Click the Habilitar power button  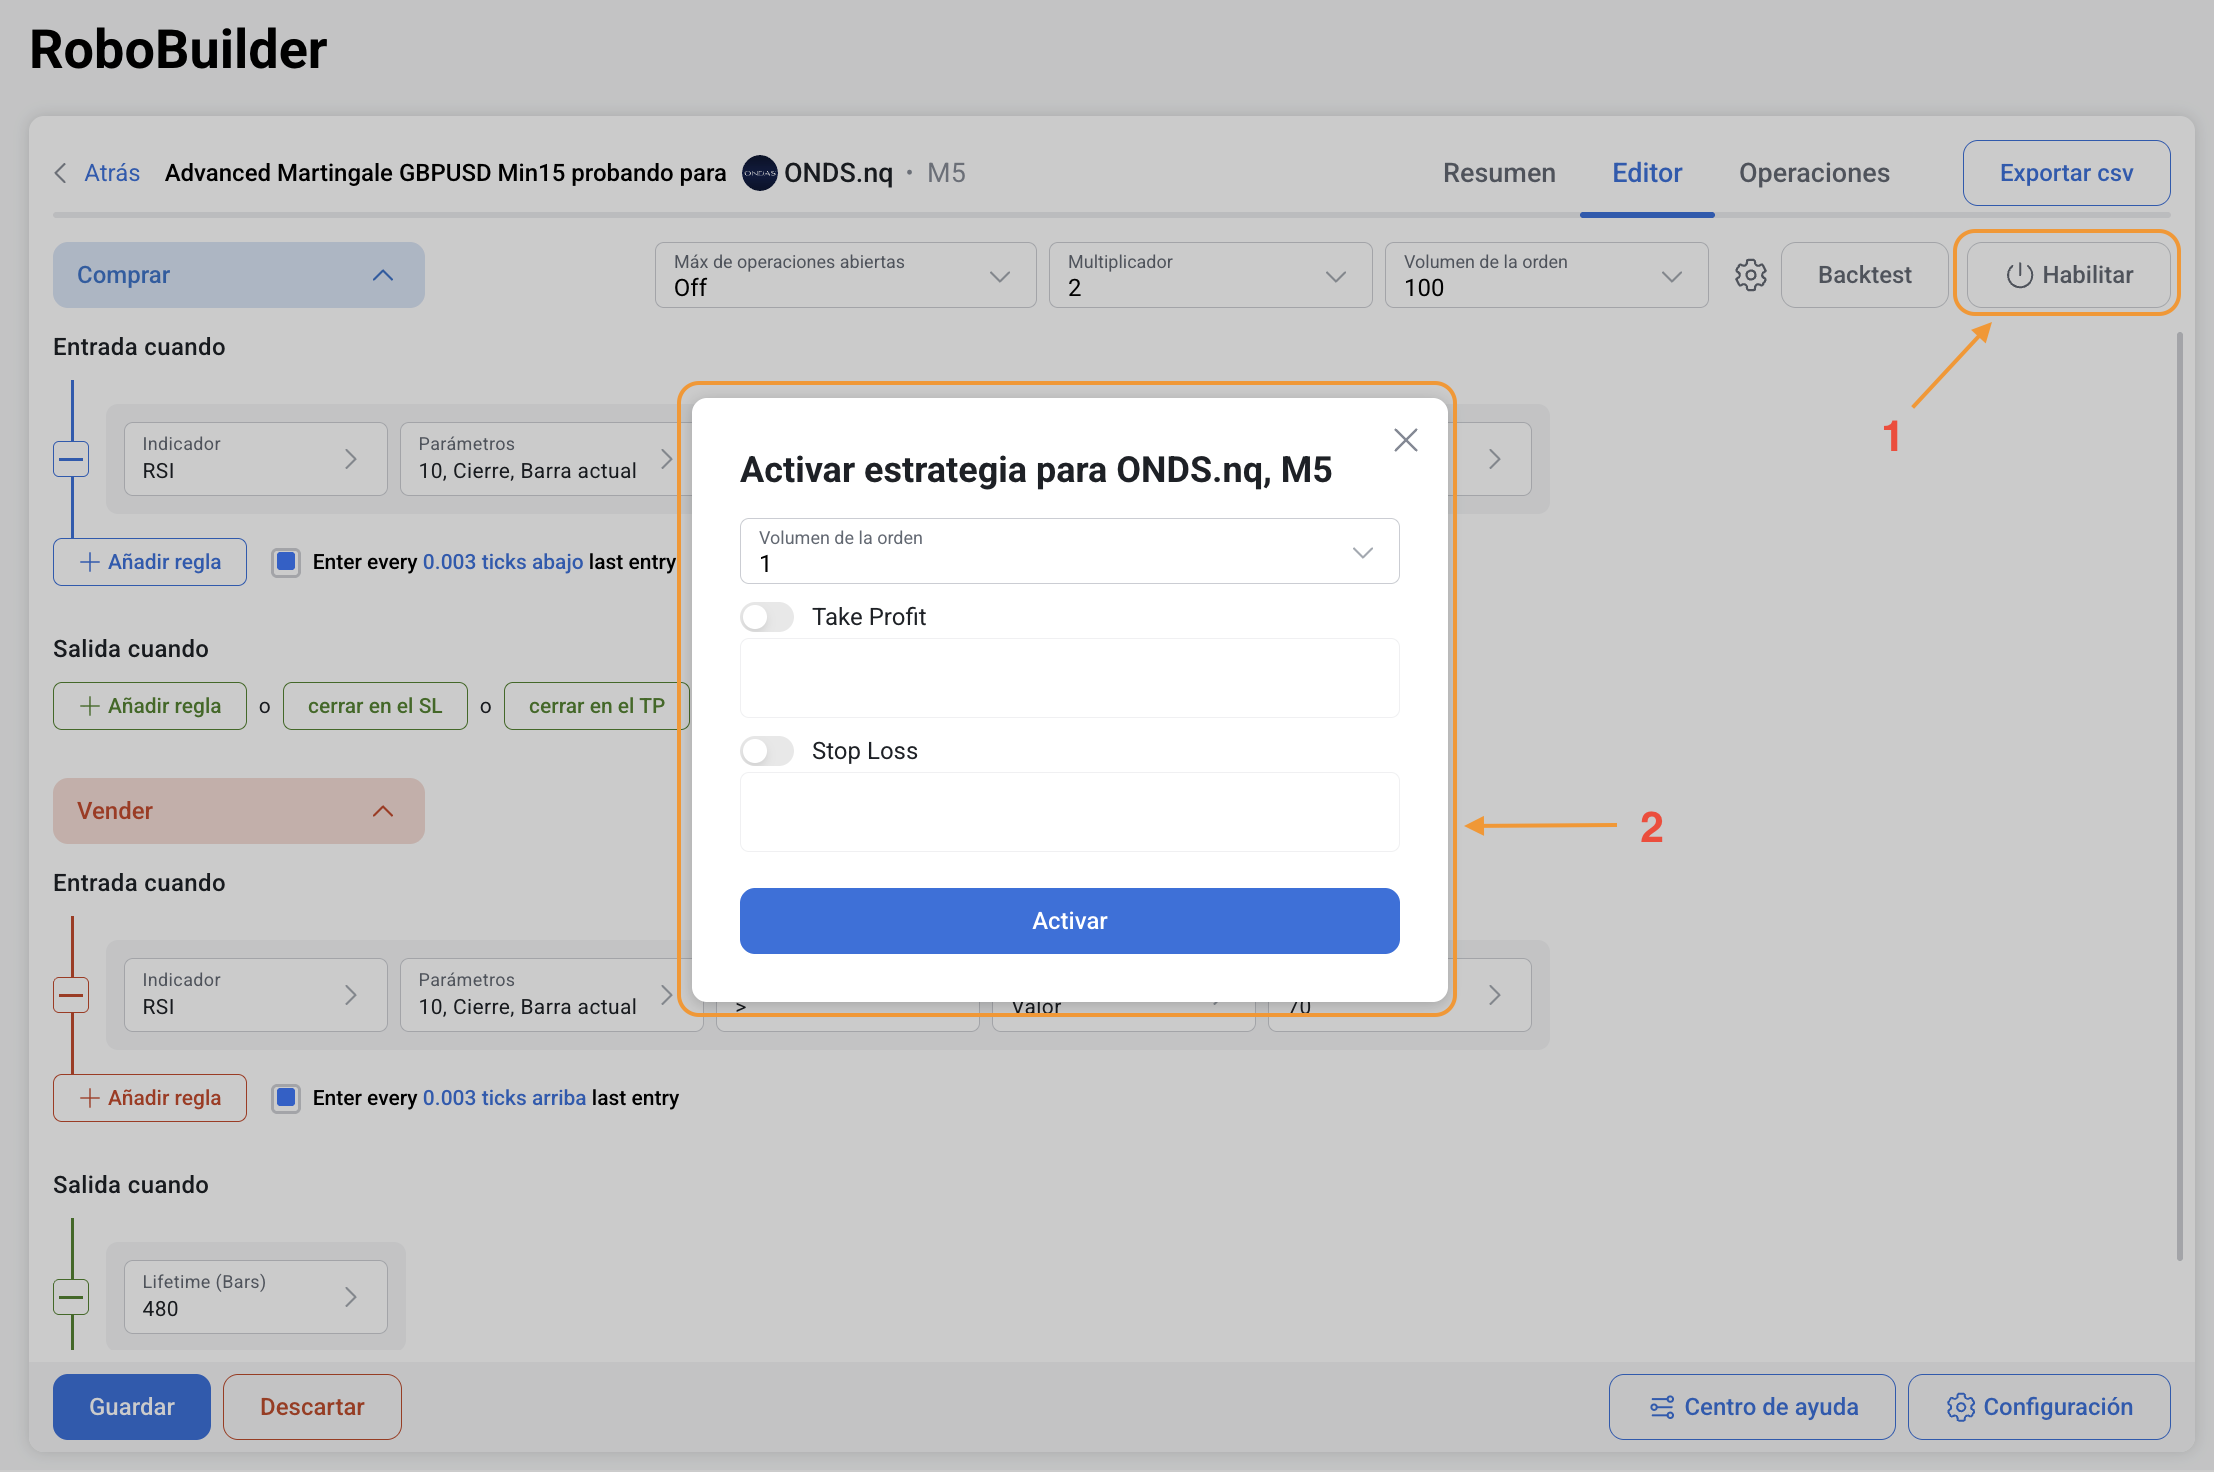tap(2068, 275)
